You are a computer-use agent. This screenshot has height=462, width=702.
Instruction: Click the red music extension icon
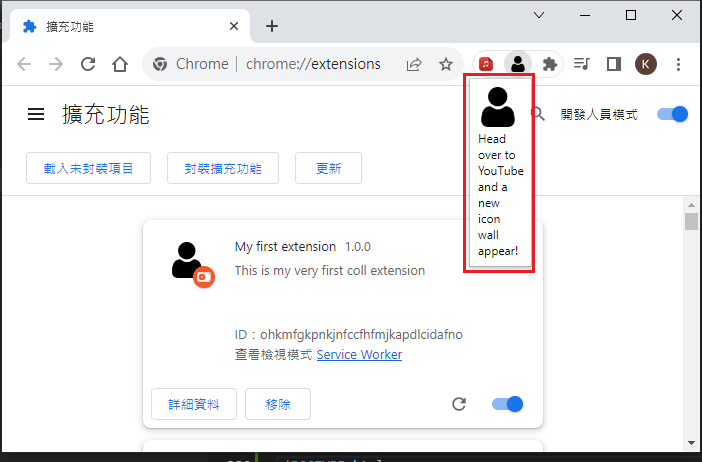(485, 64)
